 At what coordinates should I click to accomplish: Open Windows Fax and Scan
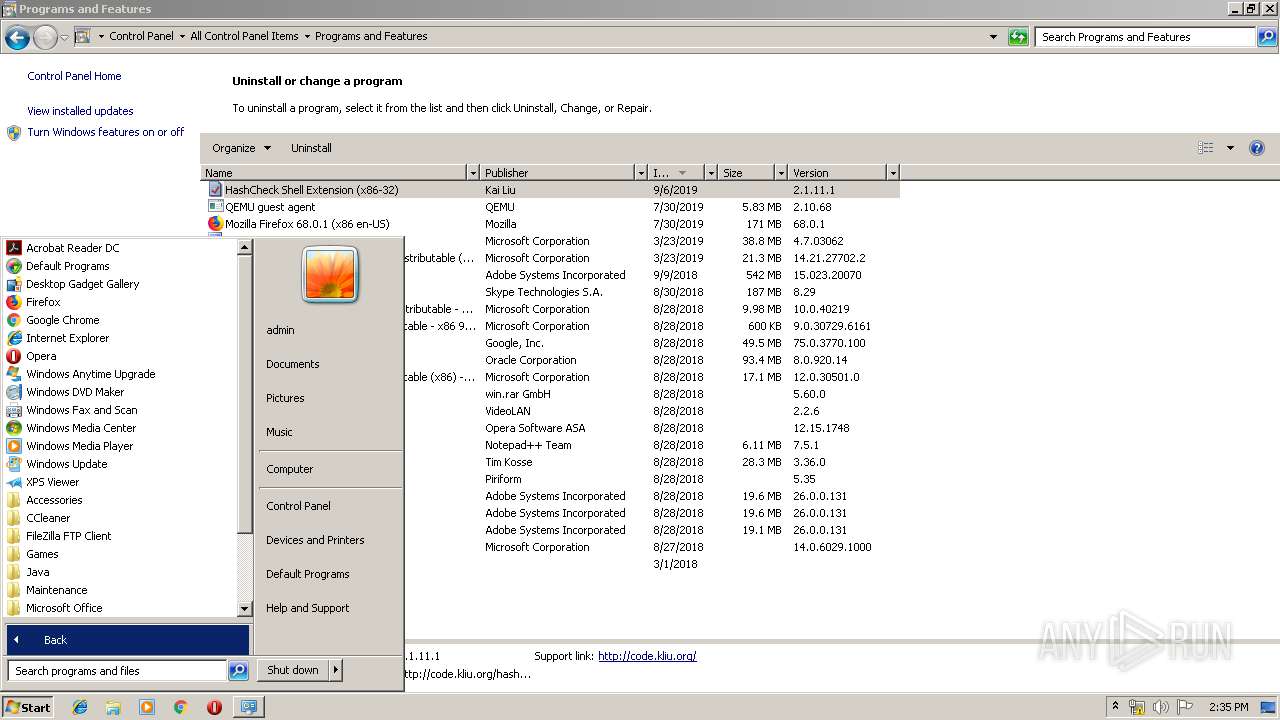(x=81, y=410)
